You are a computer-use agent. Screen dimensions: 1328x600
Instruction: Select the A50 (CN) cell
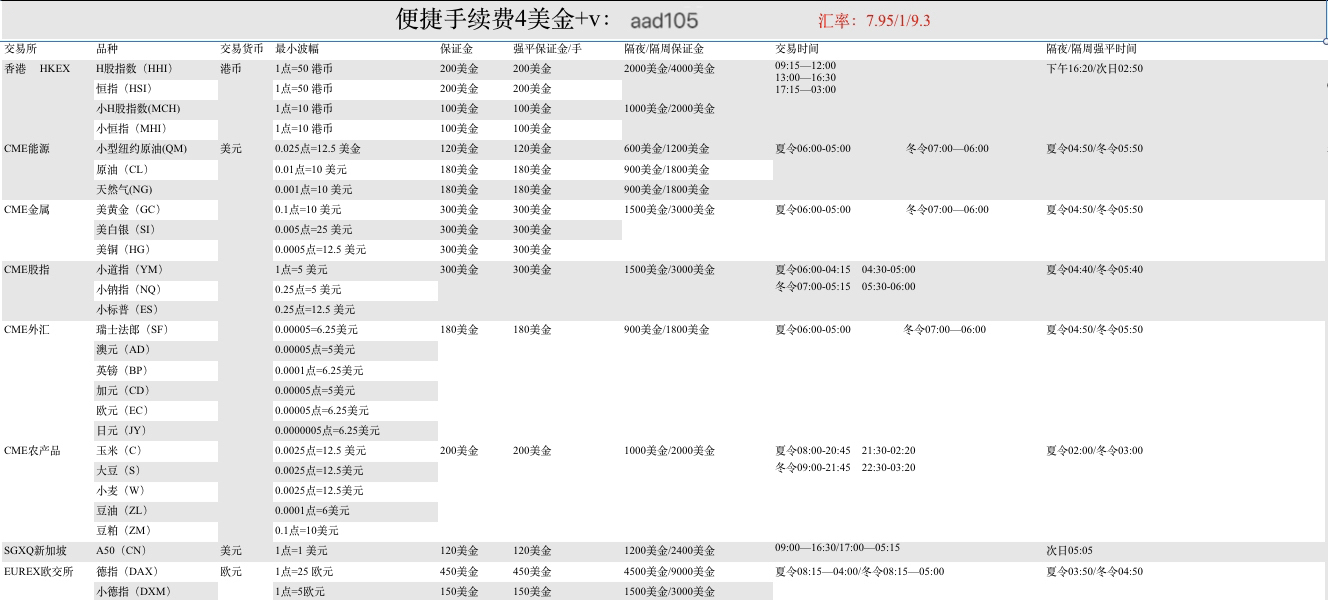121,551
